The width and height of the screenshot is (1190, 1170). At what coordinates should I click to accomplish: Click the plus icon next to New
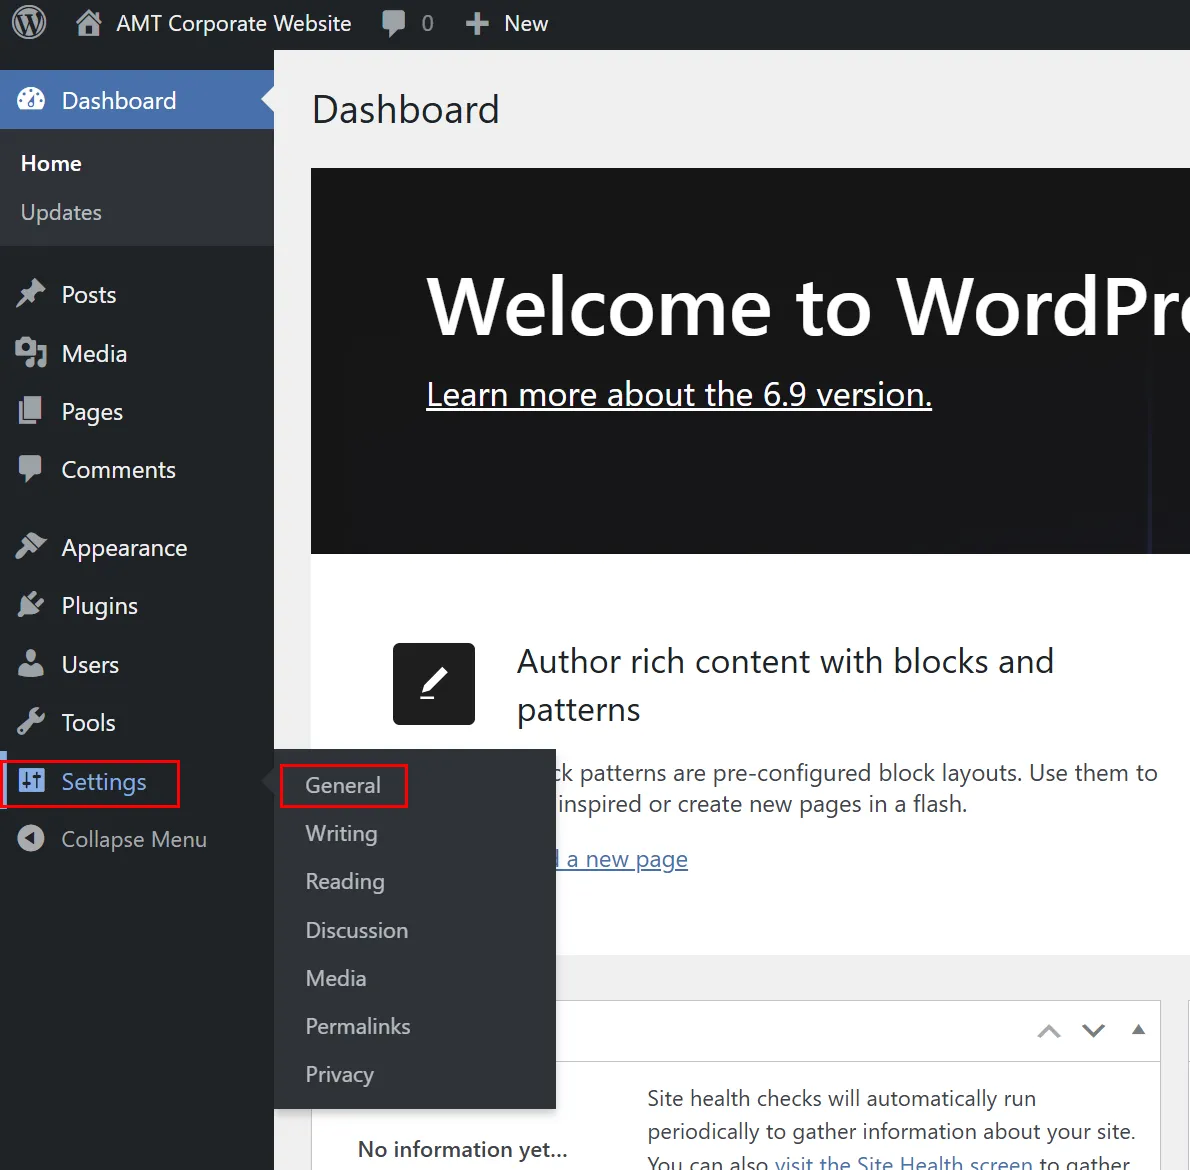[x=477, y=24]
